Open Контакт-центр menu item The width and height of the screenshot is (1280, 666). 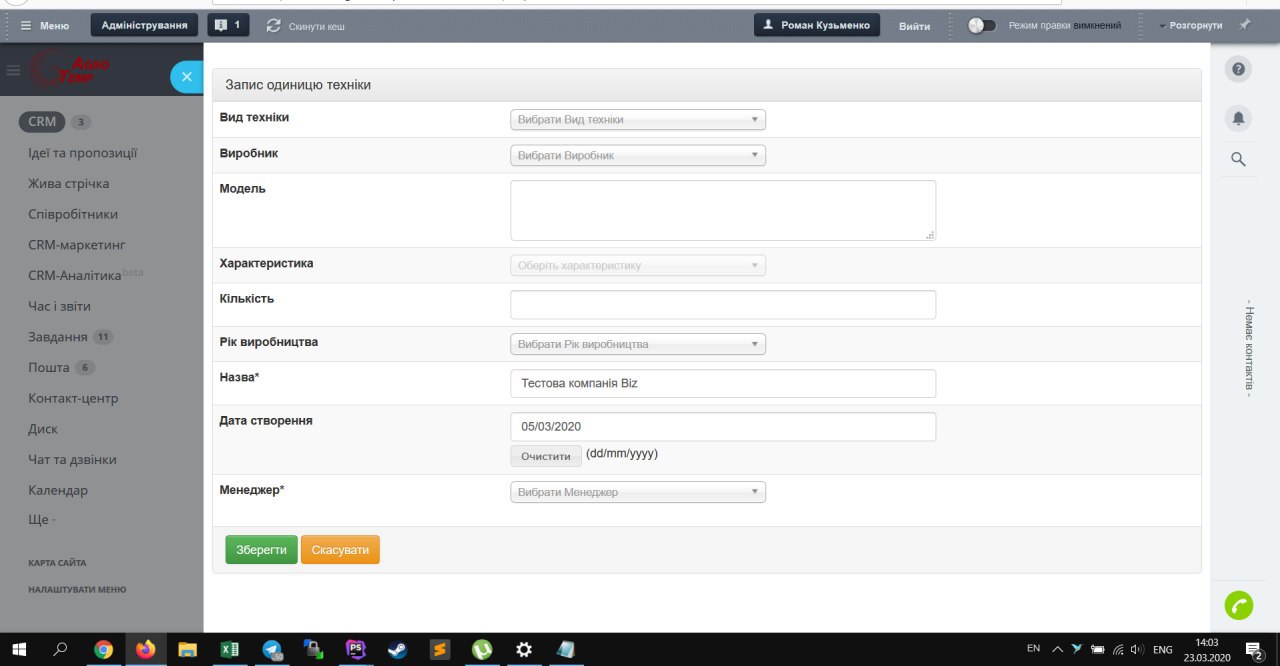[73, 398]
